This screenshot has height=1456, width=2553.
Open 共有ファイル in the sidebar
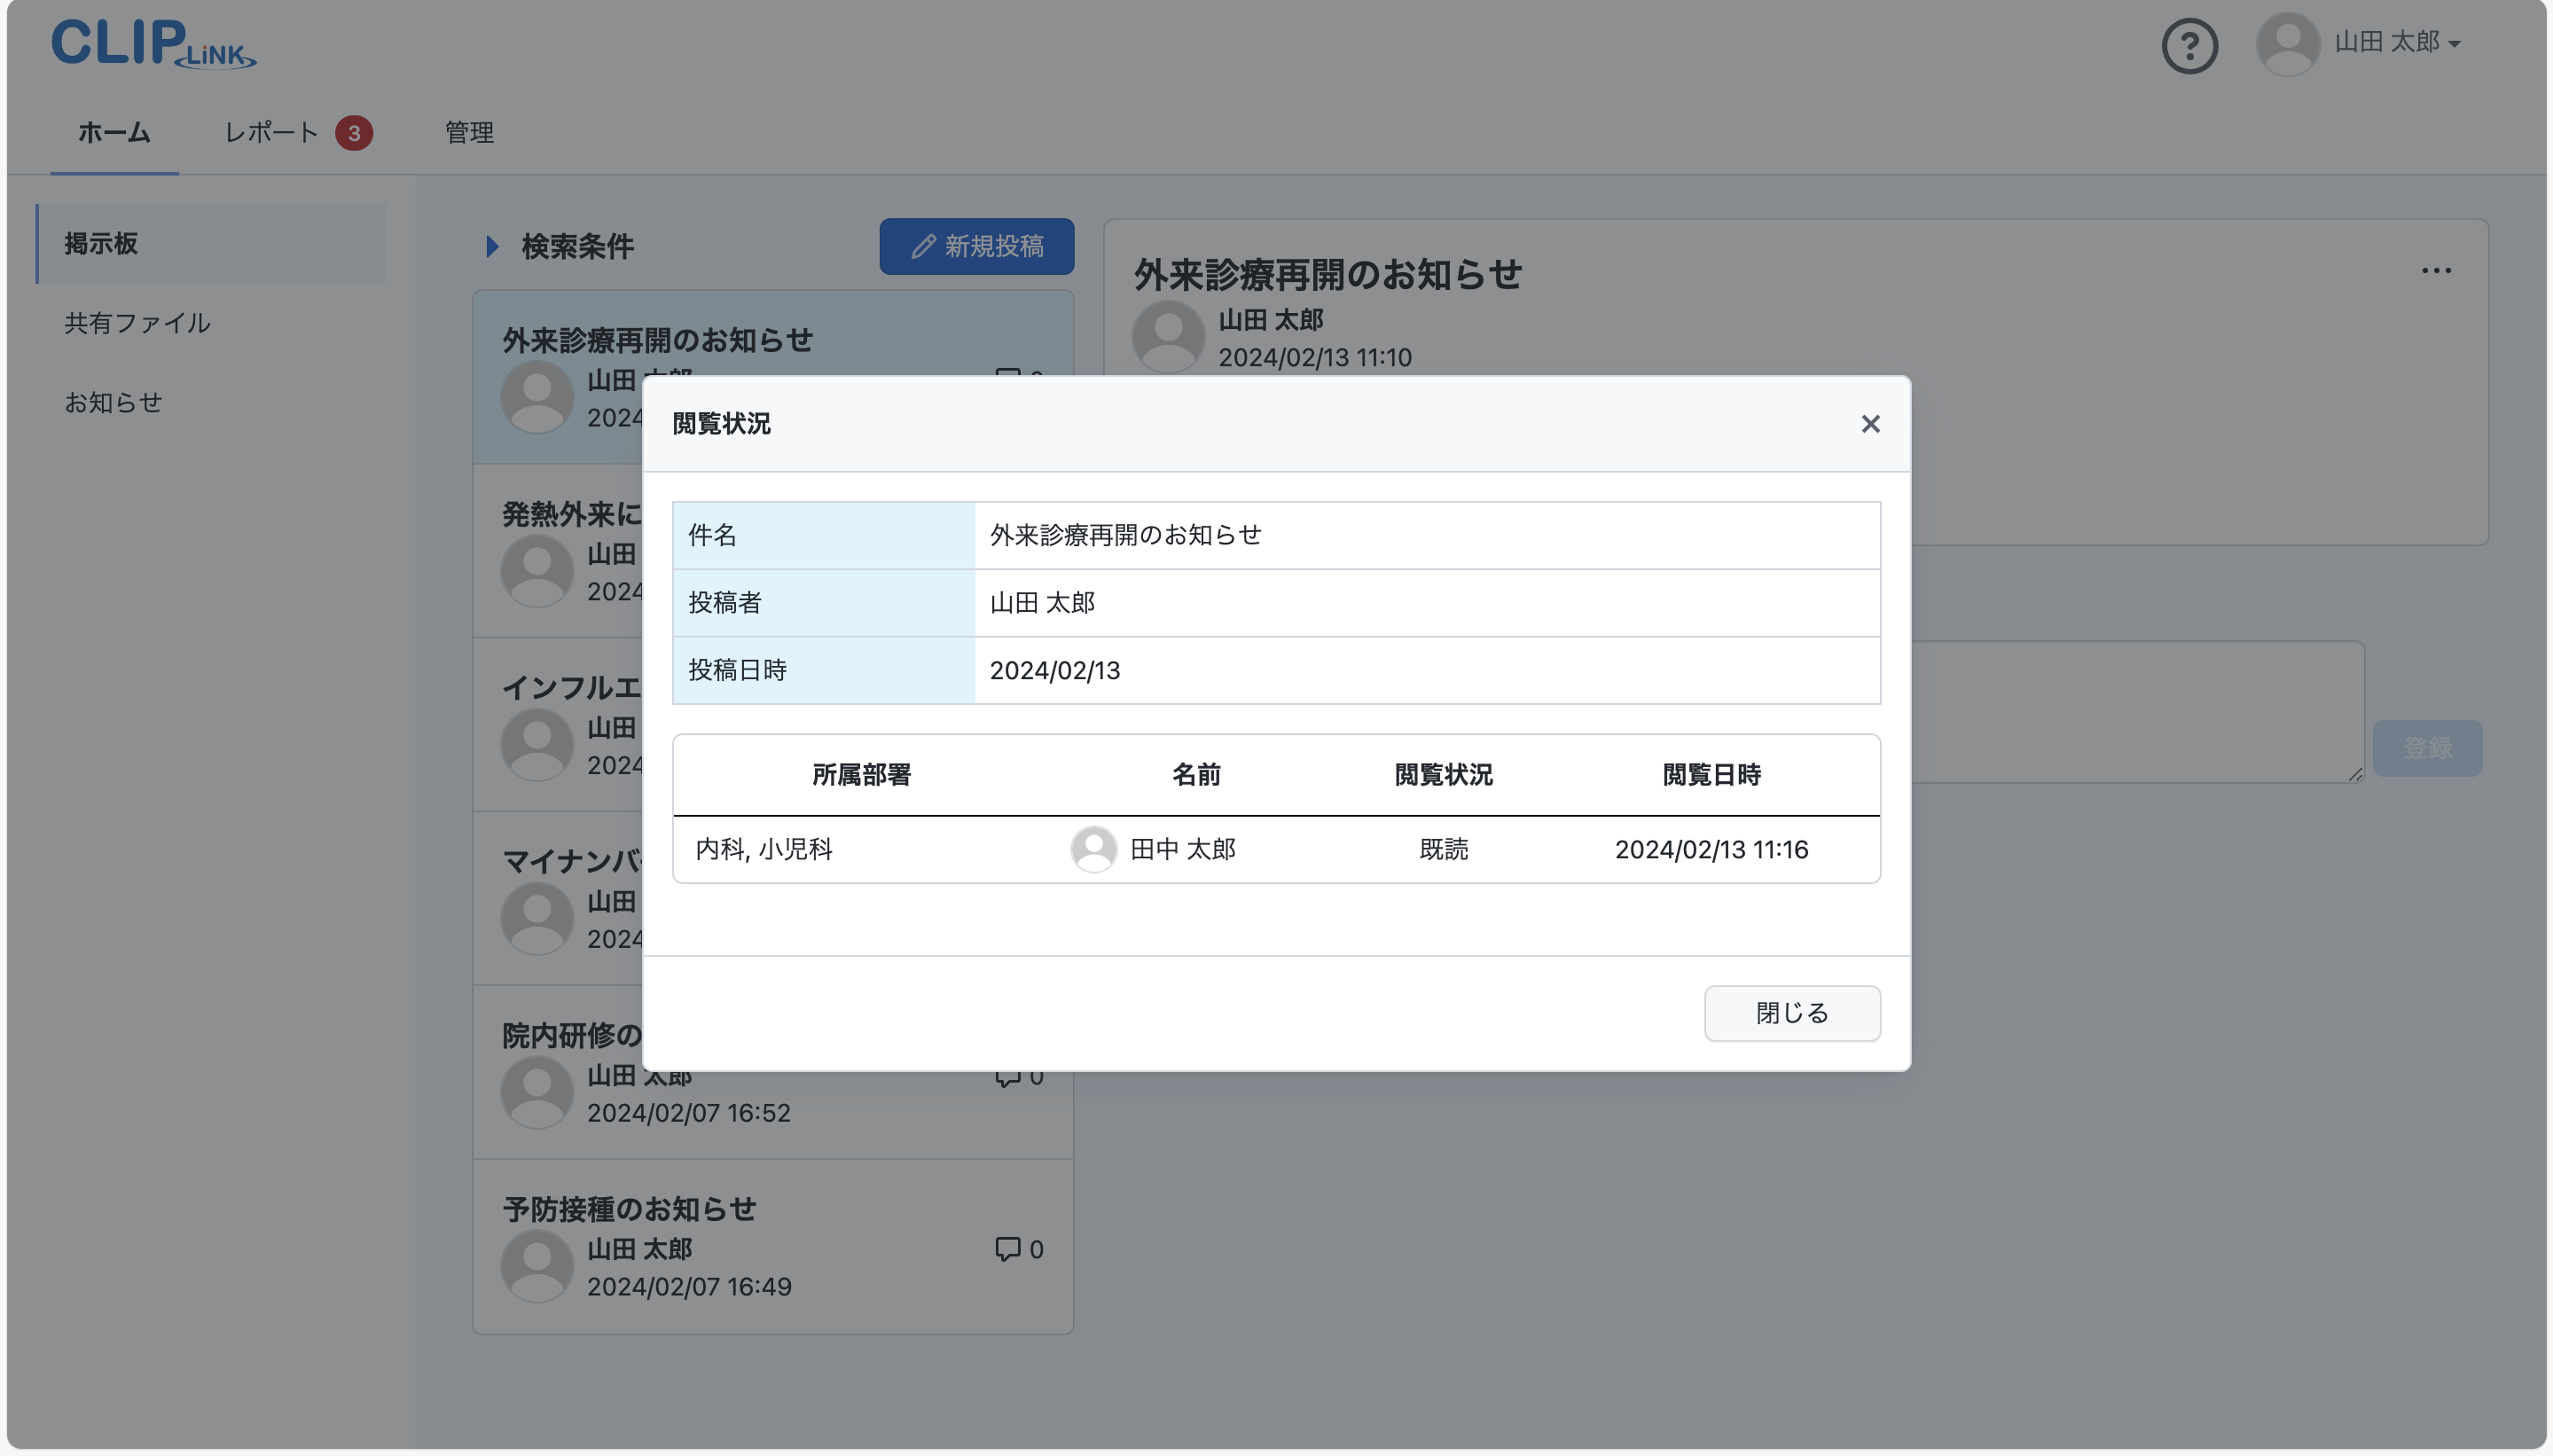[x=137, y=323]
